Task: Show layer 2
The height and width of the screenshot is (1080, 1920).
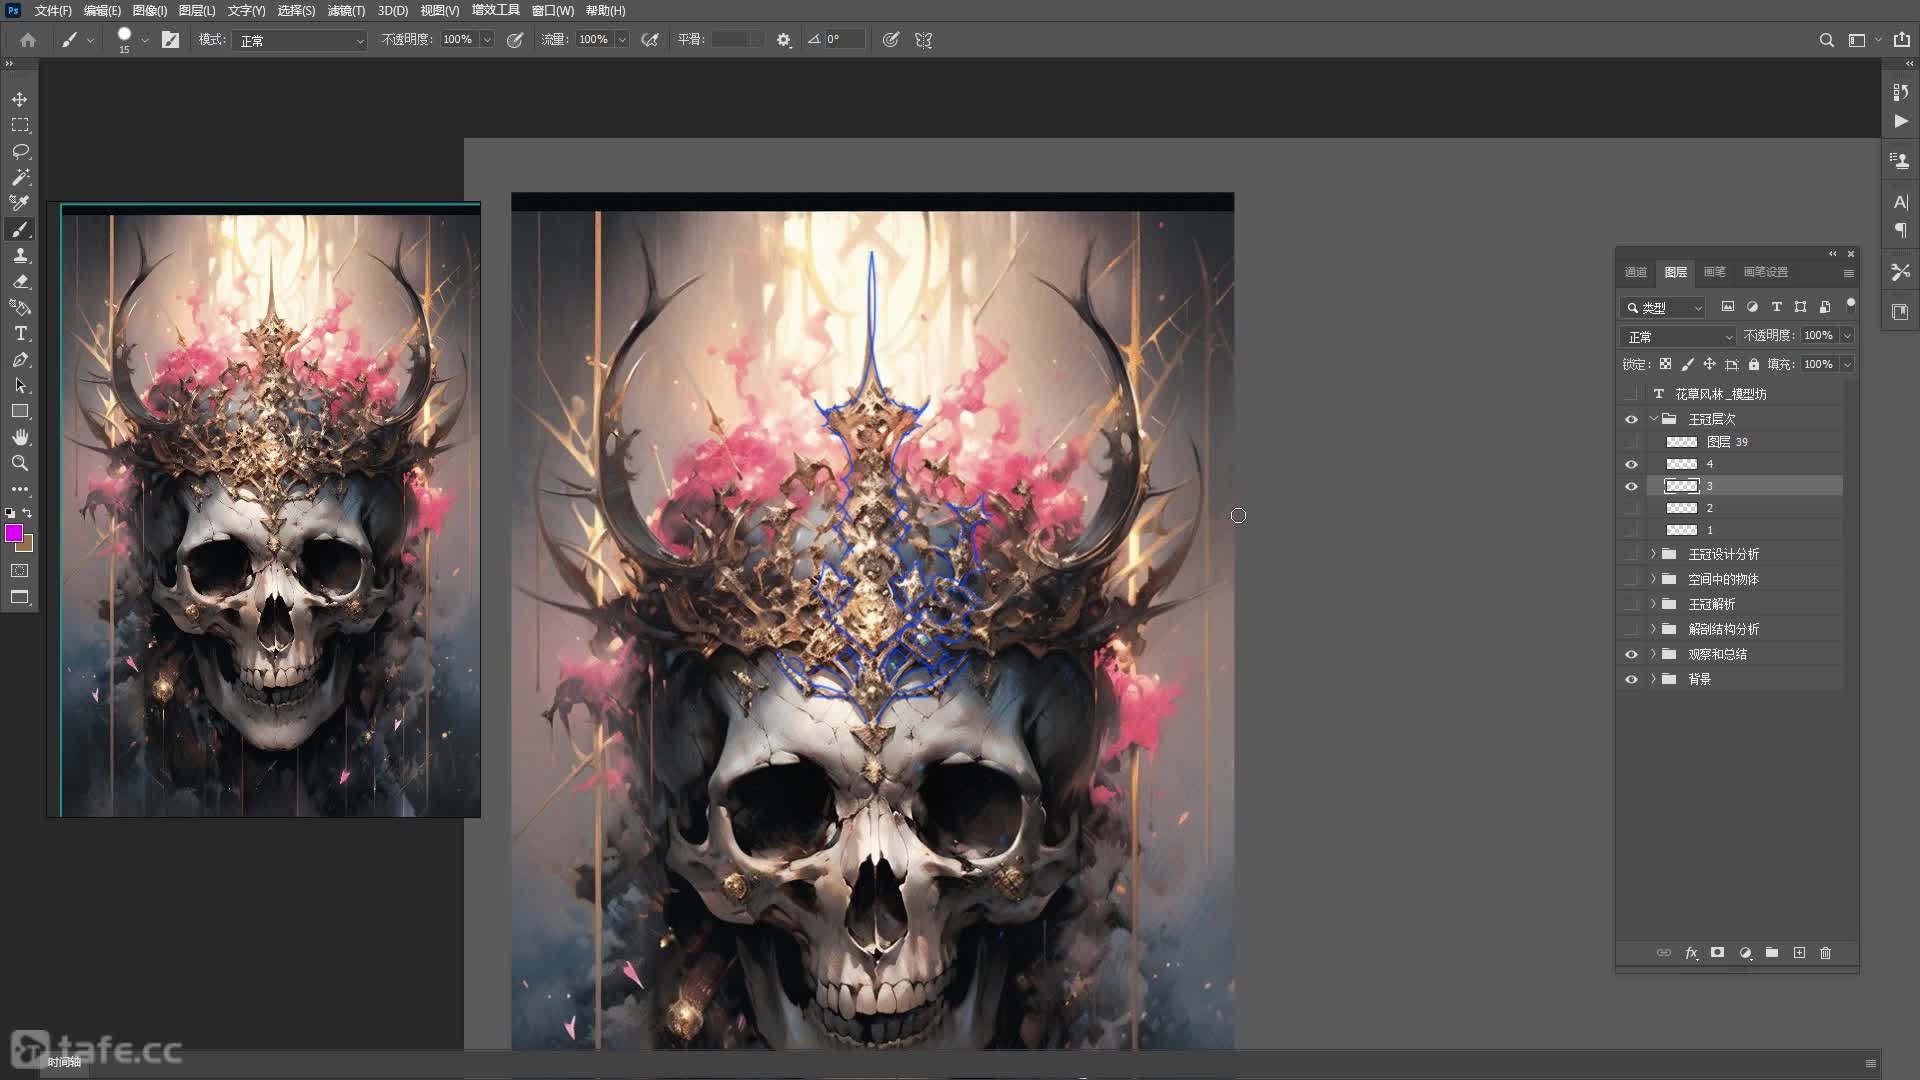Action: coord(1631,508)
